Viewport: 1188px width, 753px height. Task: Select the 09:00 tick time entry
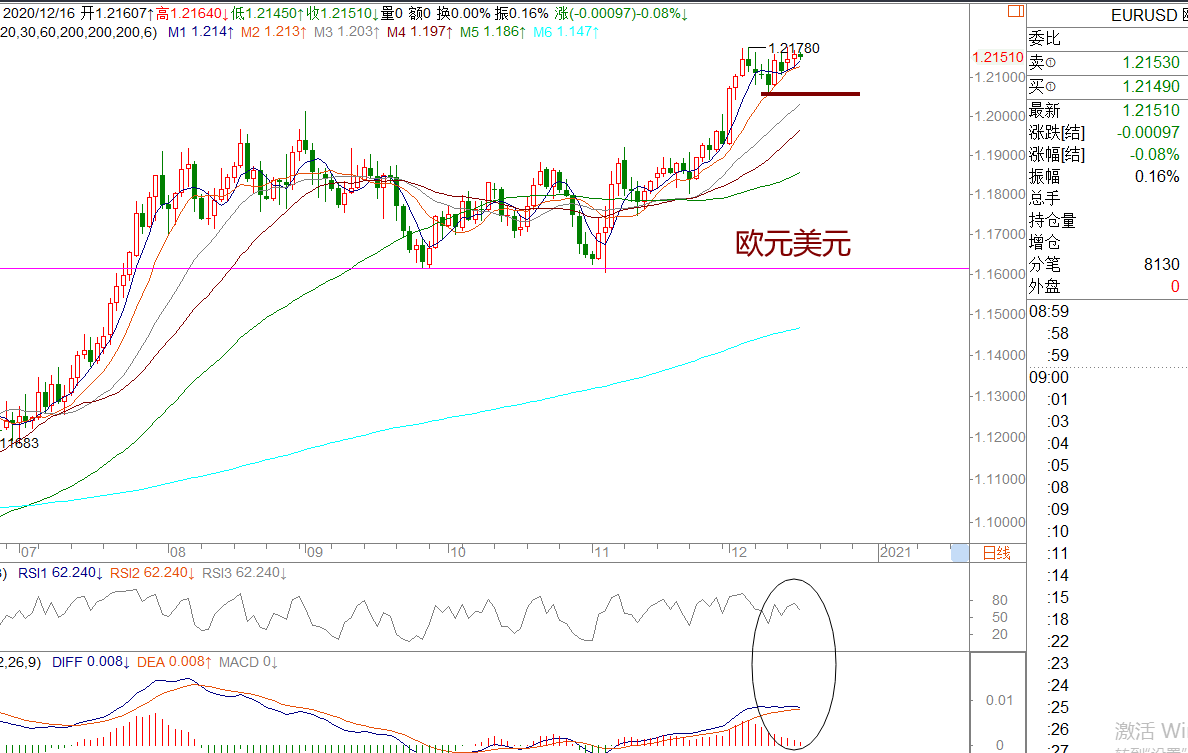click(x=1049, y=377)
